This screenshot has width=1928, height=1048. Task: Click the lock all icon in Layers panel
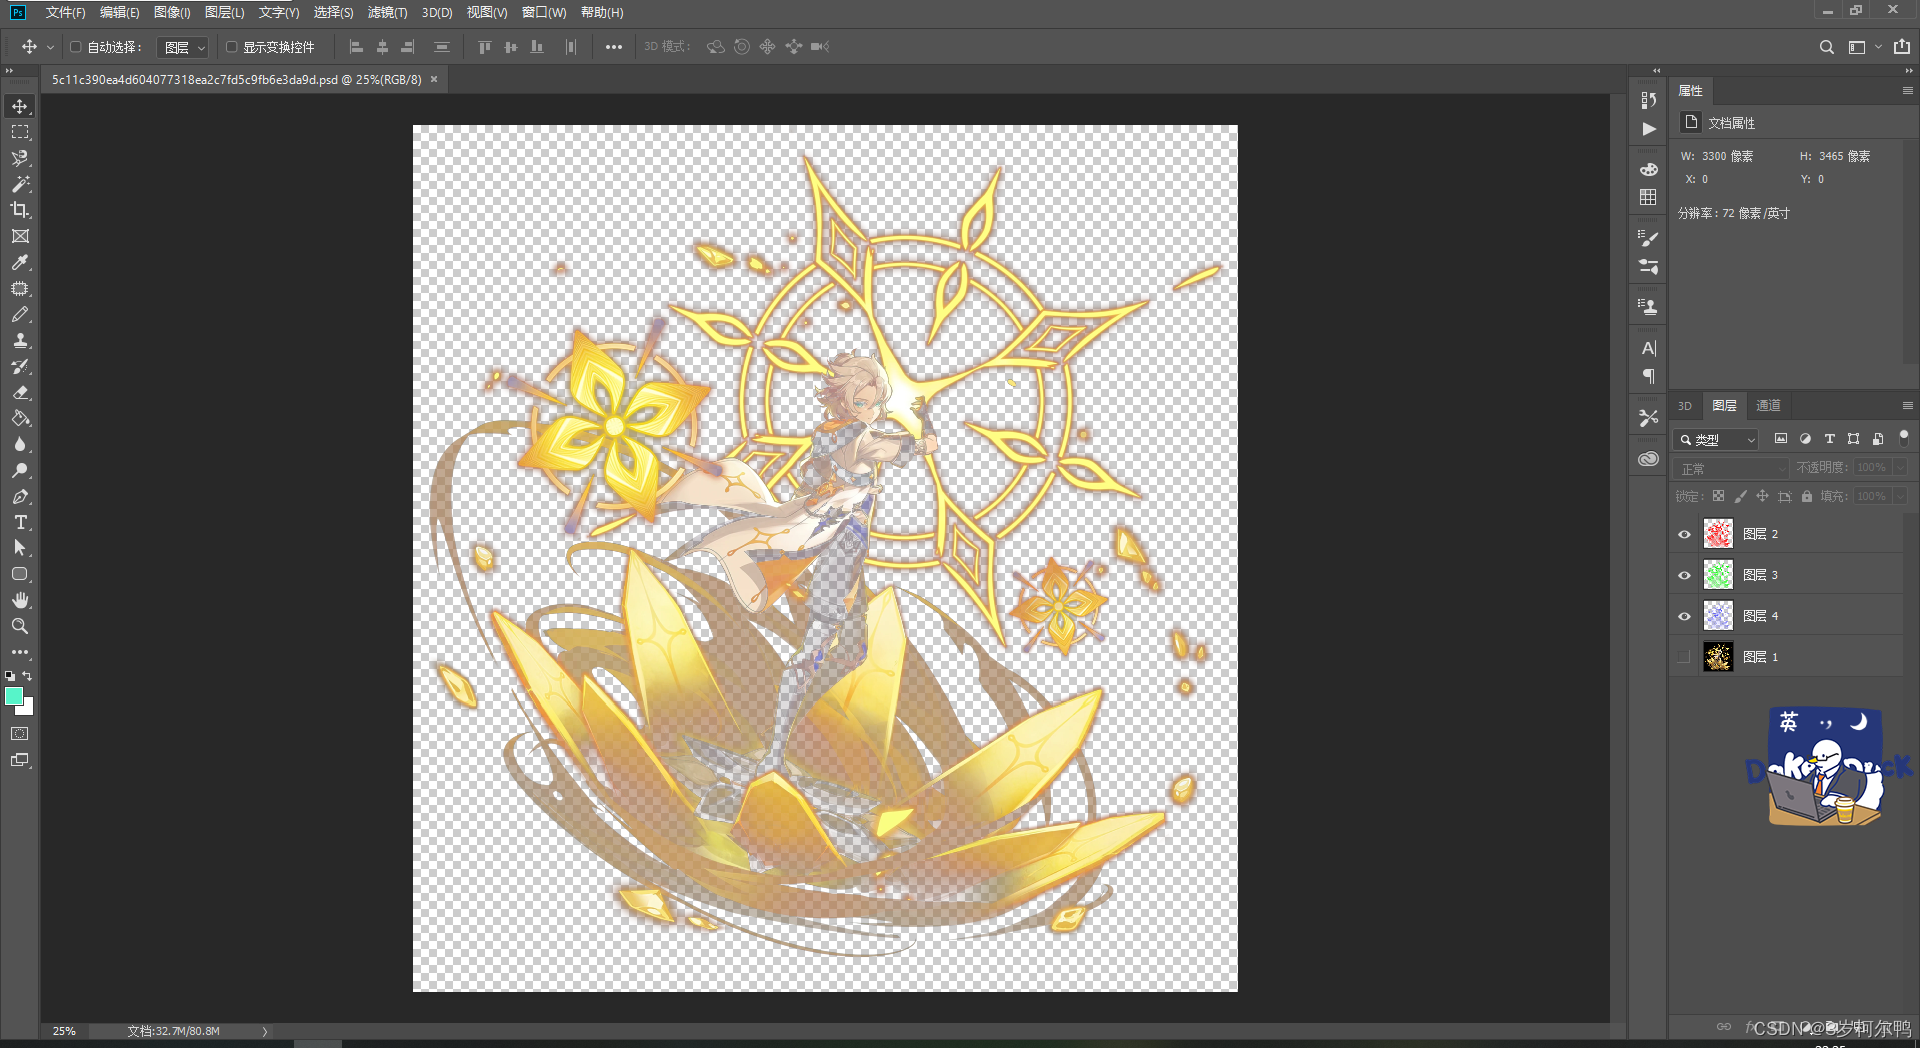[x=1807, y=496]
